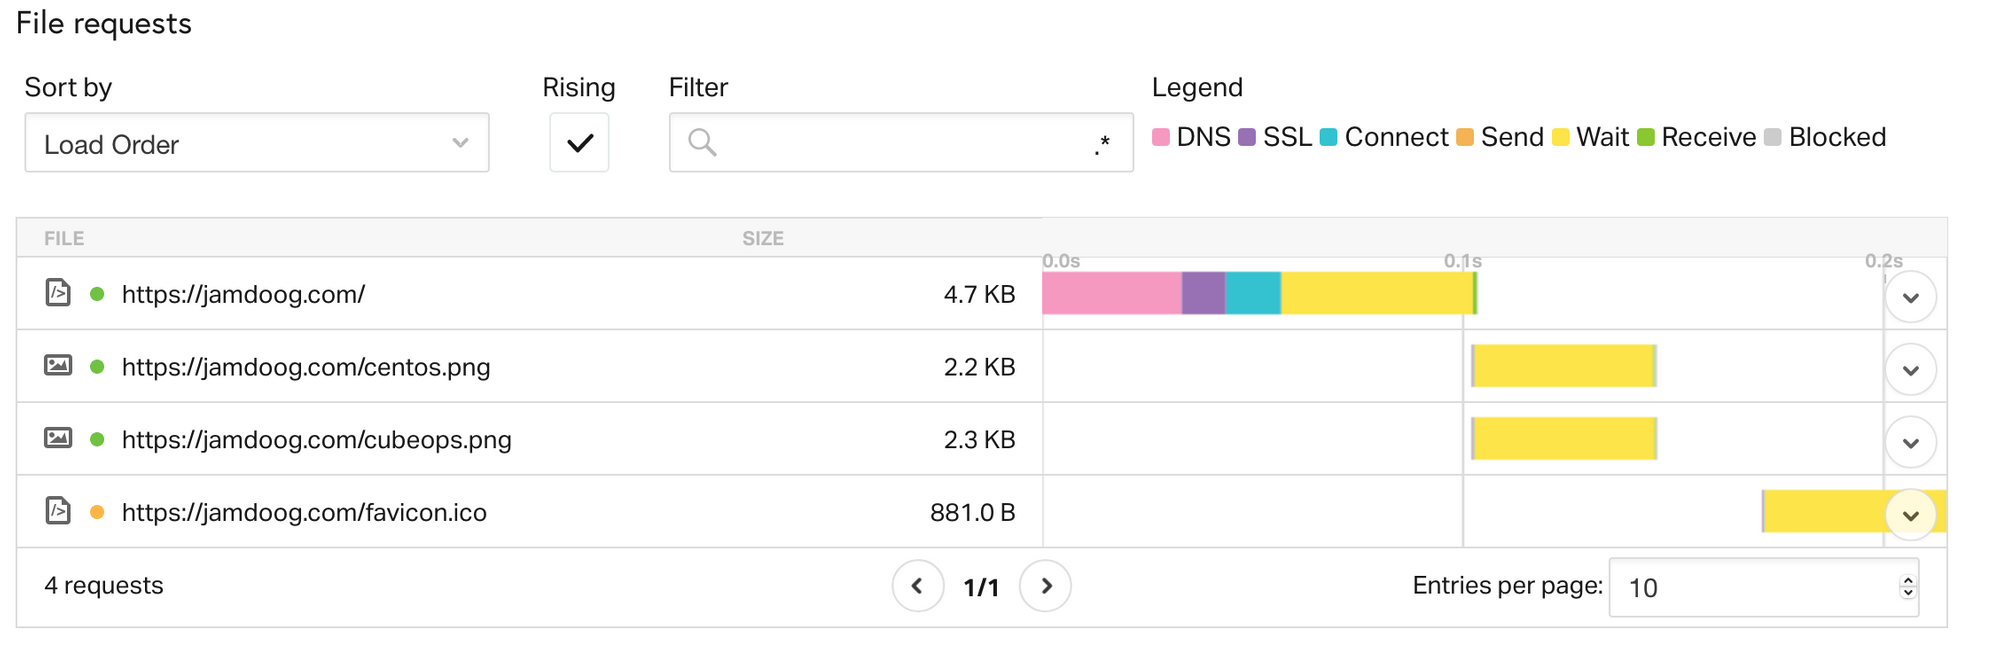Screen dimensions: 2000x661
Task: Go to the next page of requests
Action: pyautogui.click(x=1045, y=586)
